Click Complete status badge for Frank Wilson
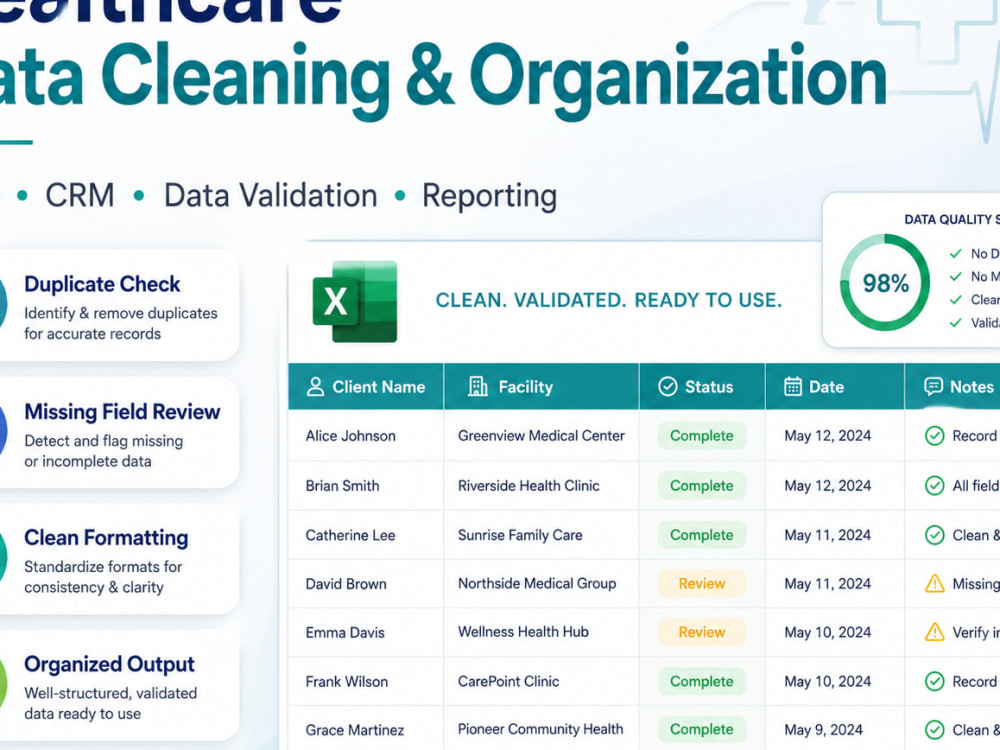 702,681
